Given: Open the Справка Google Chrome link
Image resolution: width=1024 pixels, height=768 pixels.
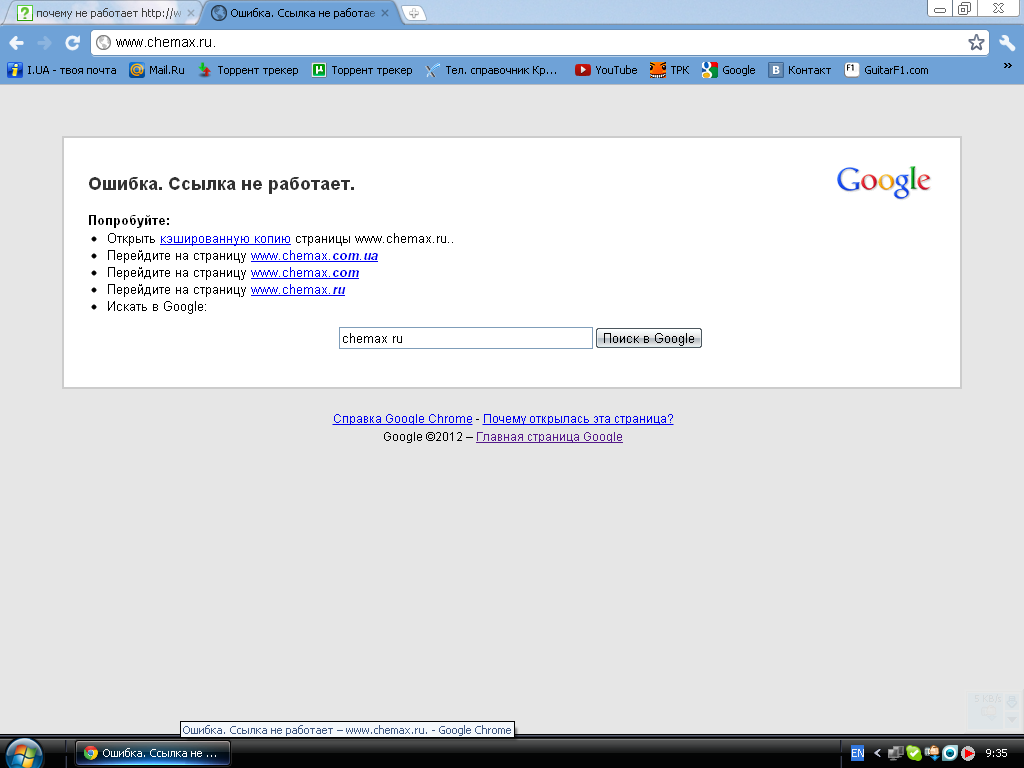Looking at the screenshot, I should pos(402,419).
